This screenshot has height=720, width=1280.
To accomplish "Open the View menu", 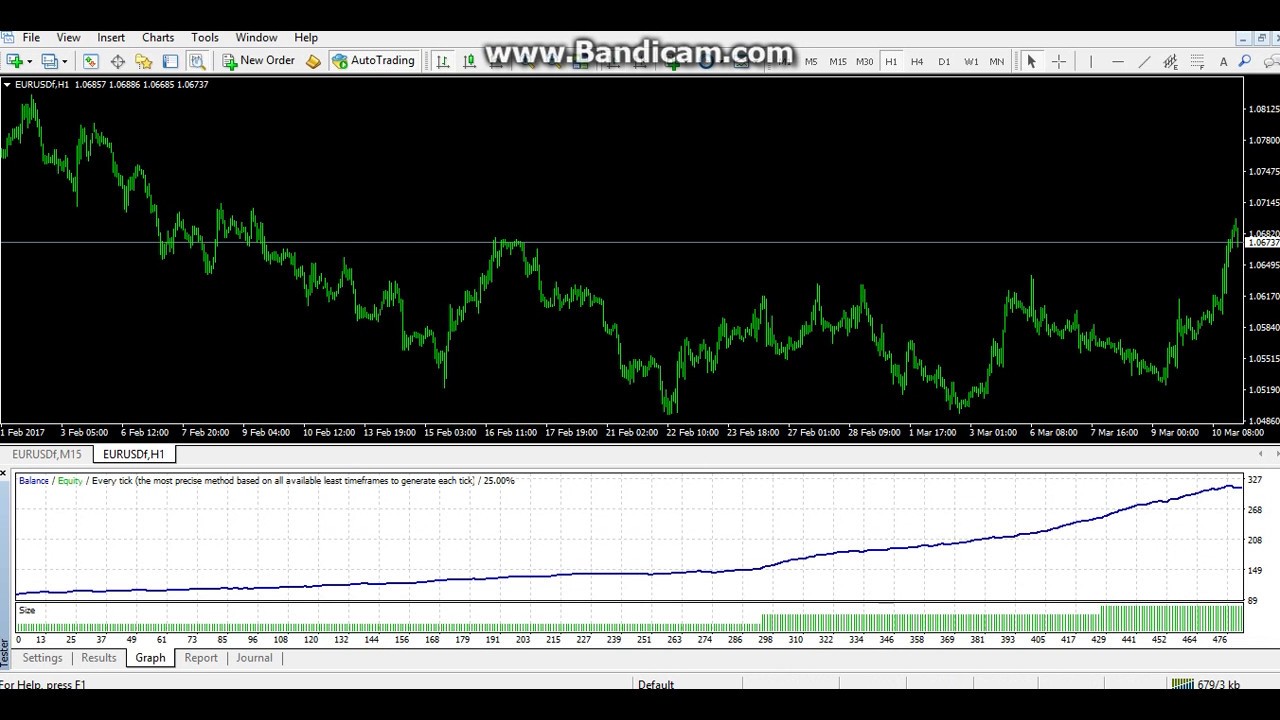I will [68, 37].
